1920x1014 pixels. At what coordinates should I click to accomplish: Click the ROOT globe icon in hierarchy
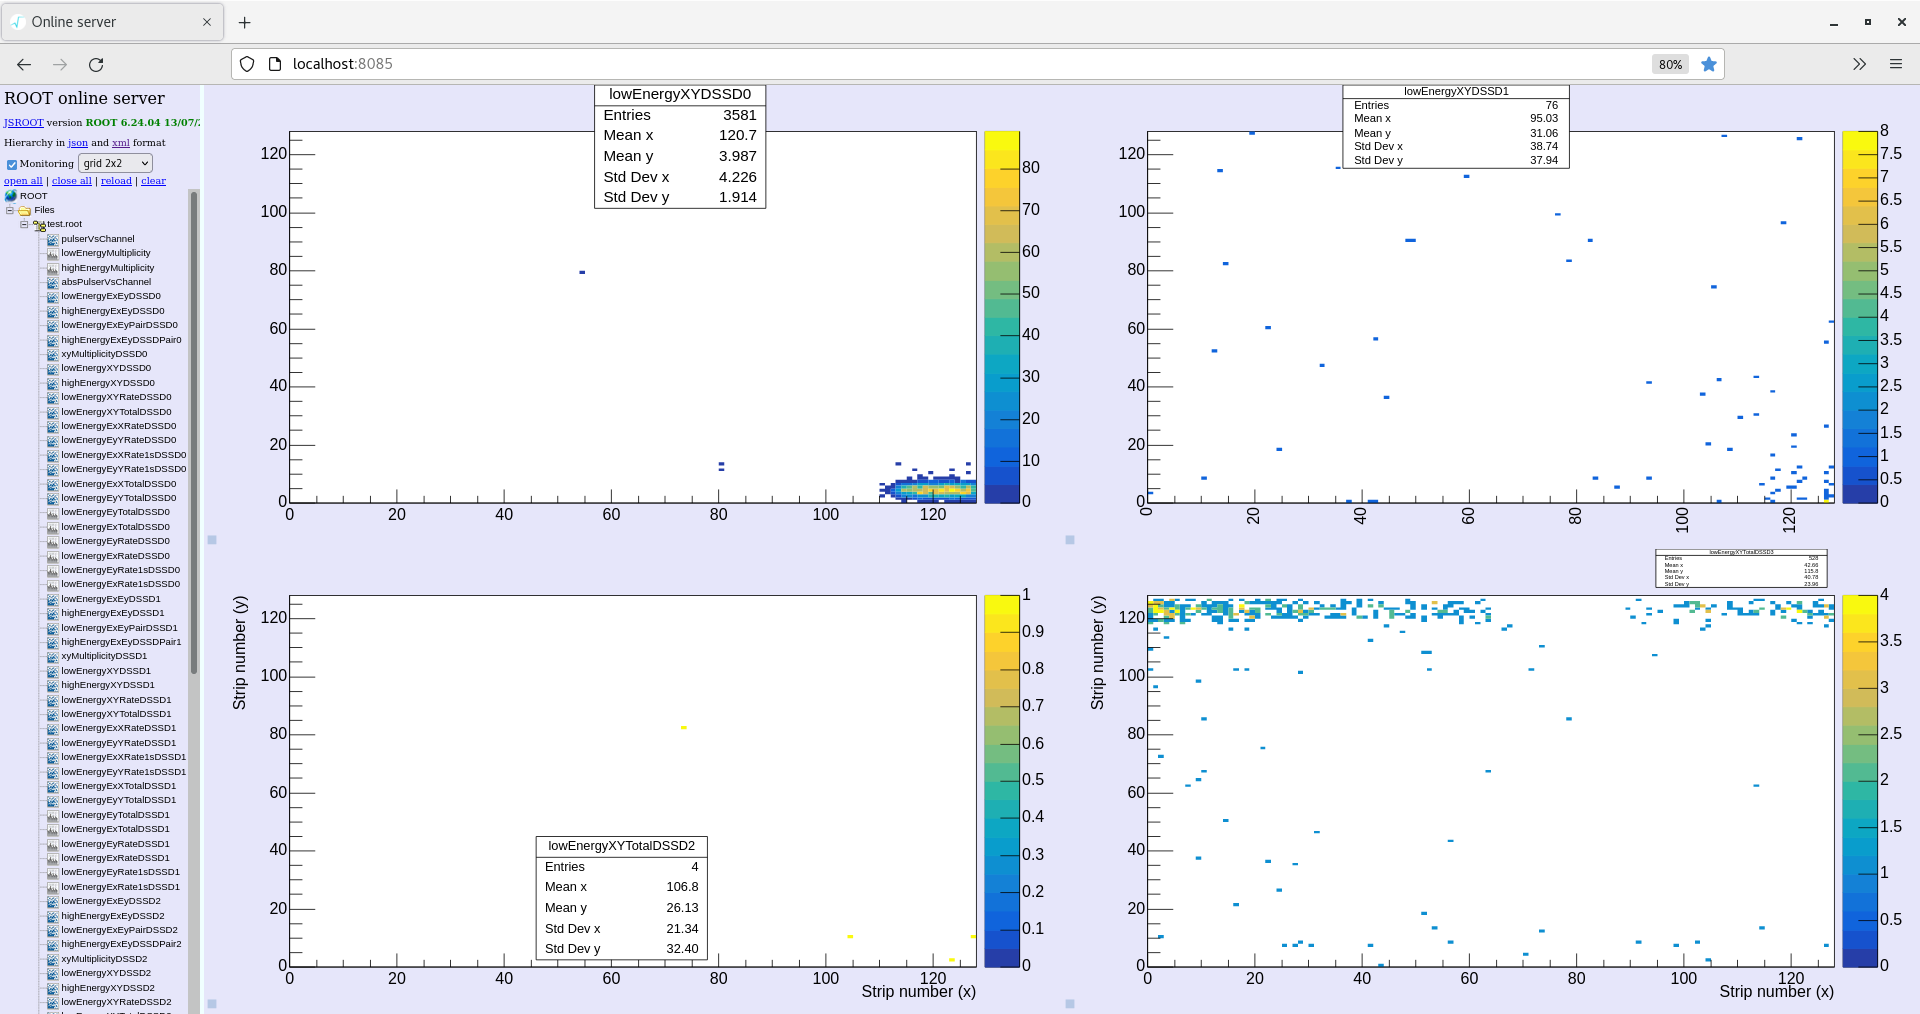coord(11,196)
